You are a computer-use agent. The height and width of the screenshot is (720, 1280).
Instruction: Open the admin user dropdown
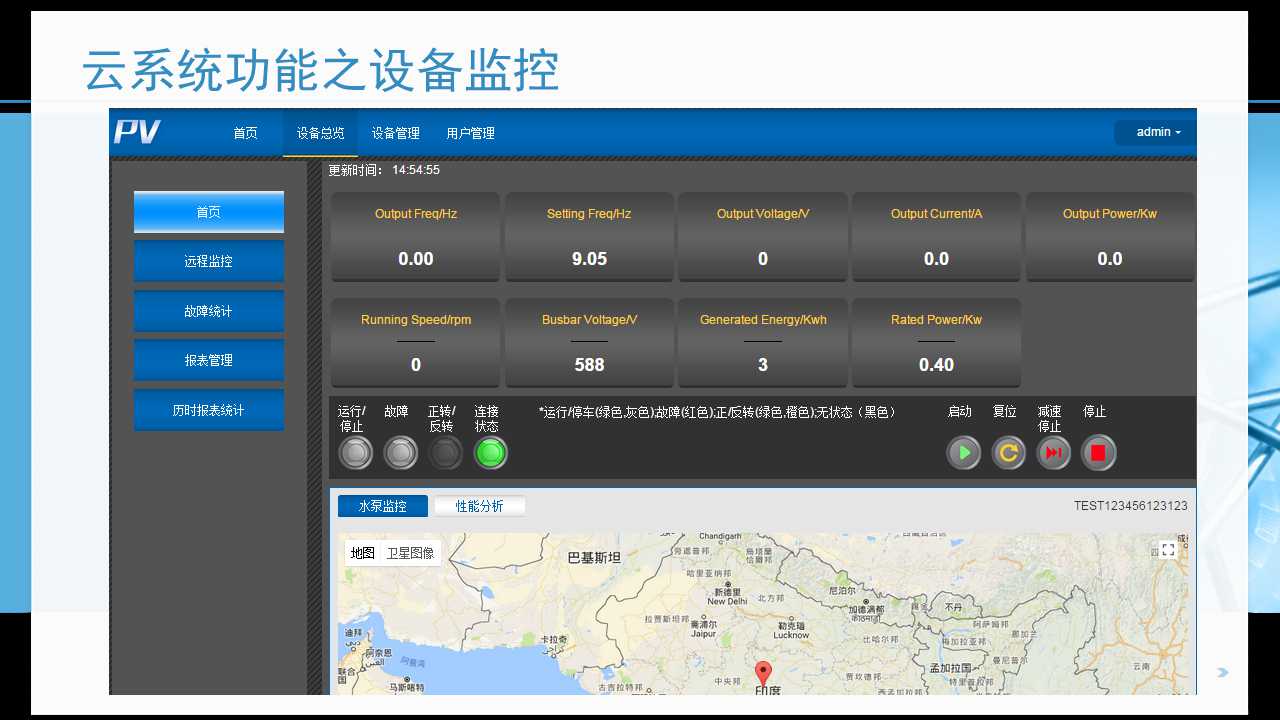click(x=1157, y=132)
